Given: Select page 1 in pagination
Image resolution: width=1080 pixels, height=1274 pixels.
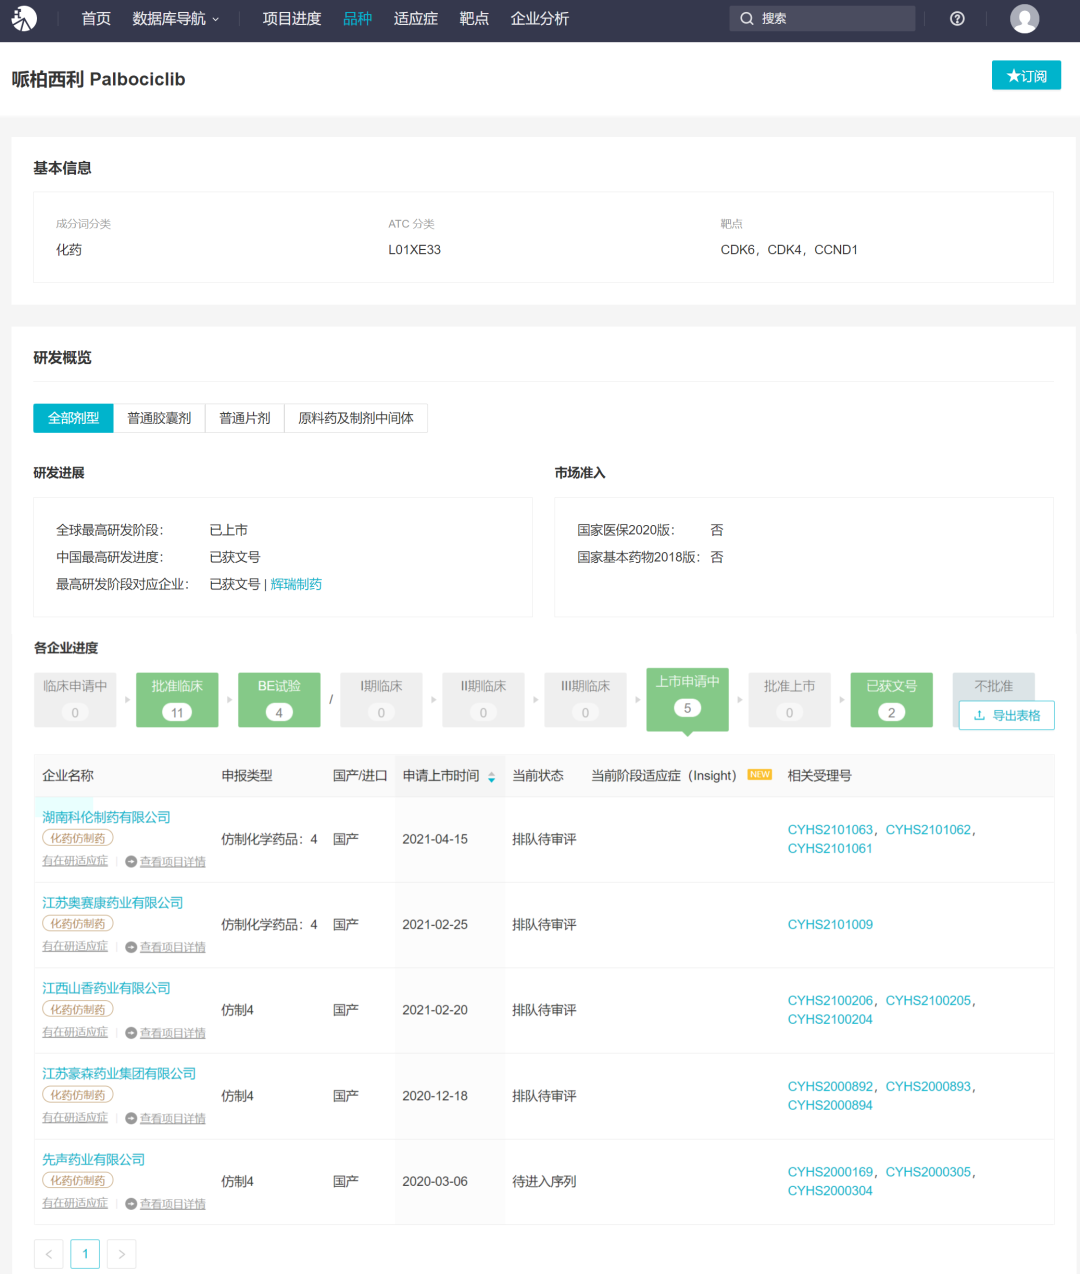Looking at the screenshot, I should [85, 1254].
